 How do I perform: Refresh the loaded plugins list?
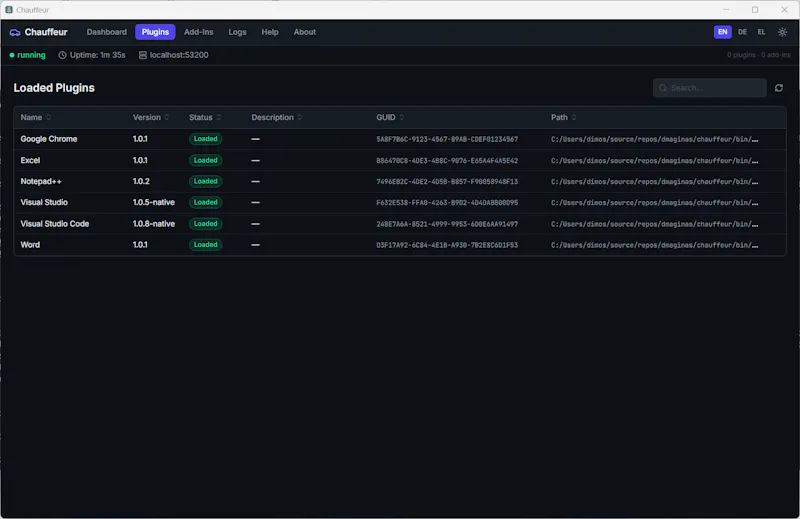(x=779, y=88)
